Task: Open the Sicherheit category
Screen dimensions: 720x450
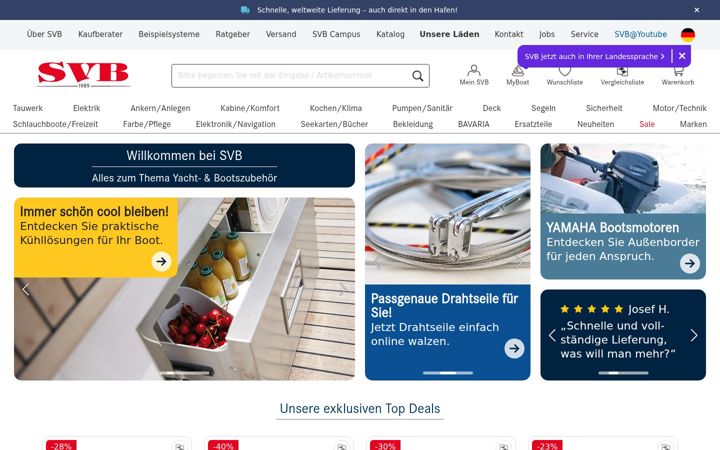Action: 604,108
